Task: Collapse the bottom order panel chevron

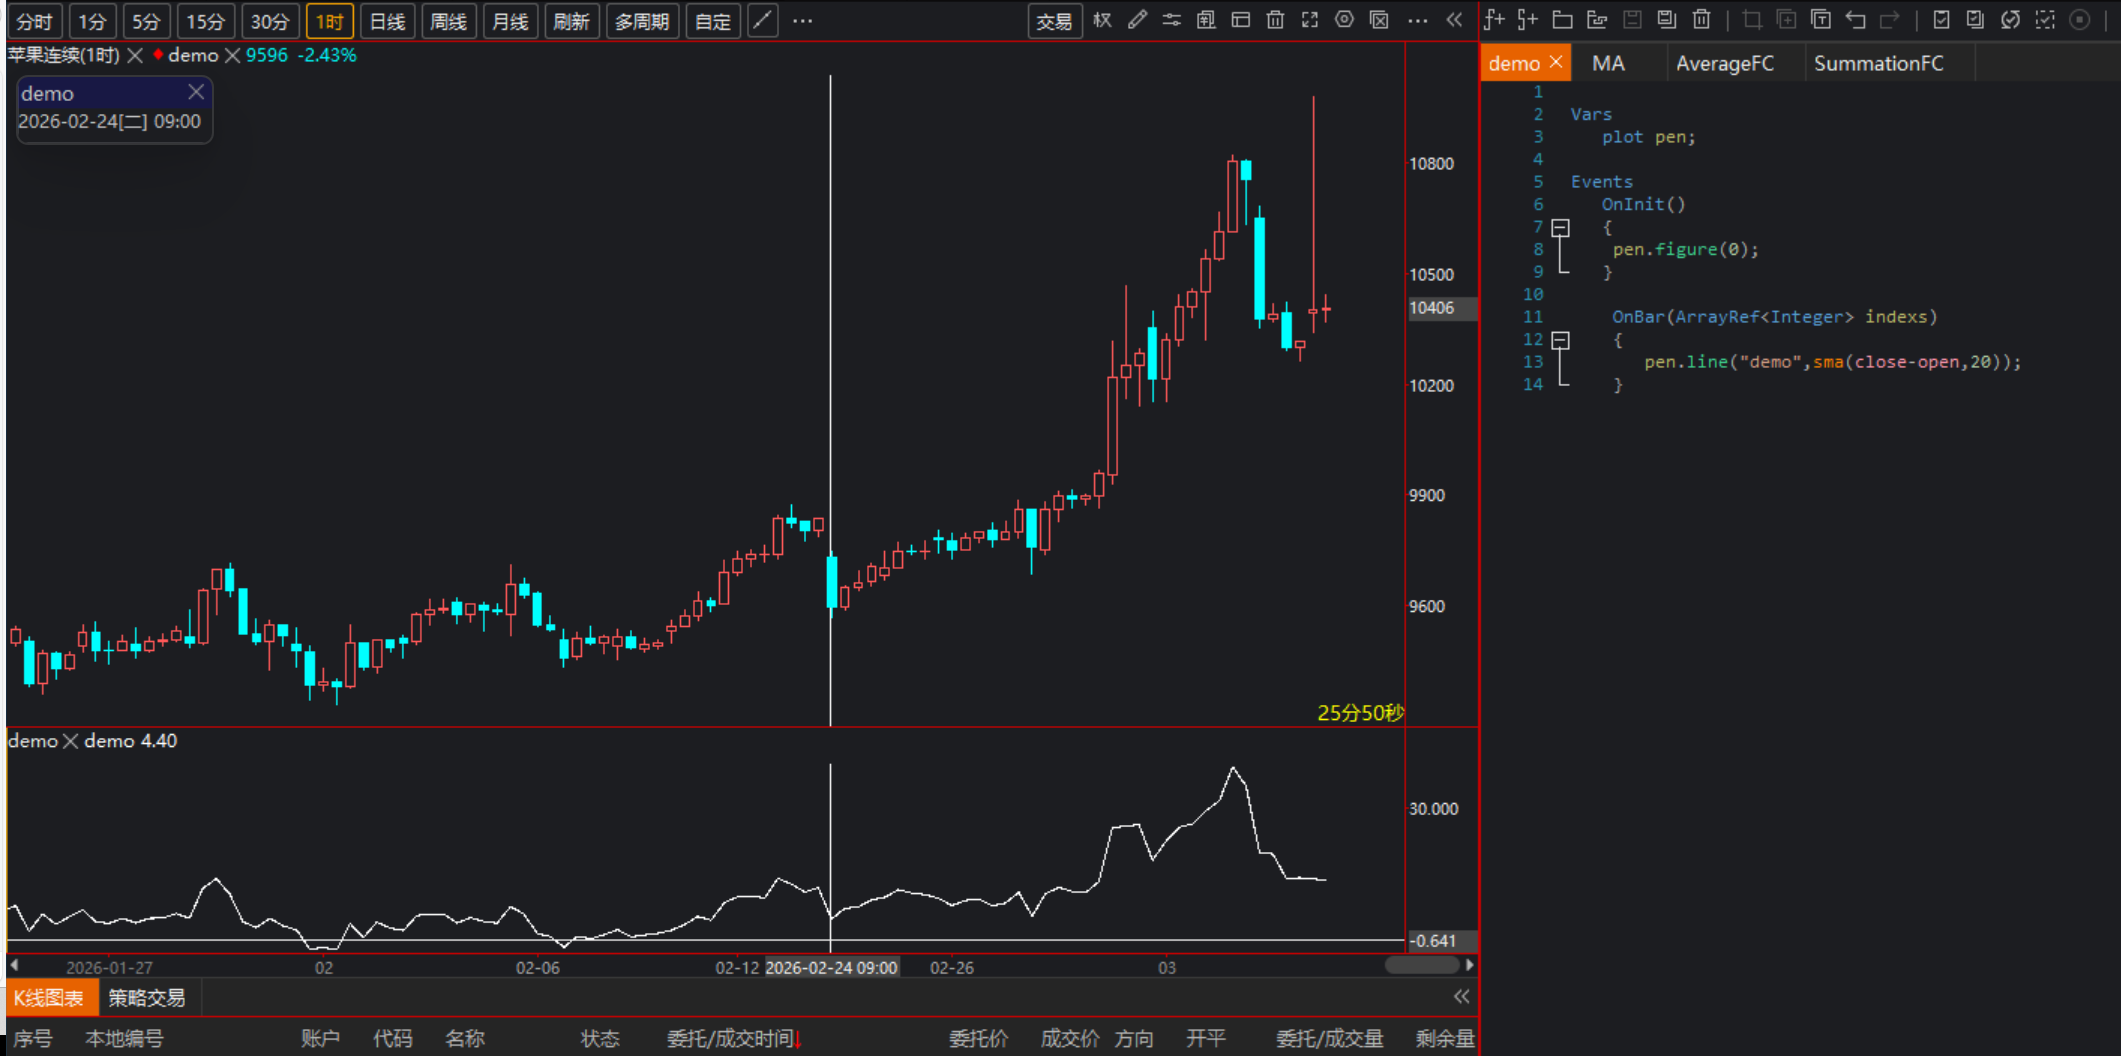Action: click(x=1461, y=996)
